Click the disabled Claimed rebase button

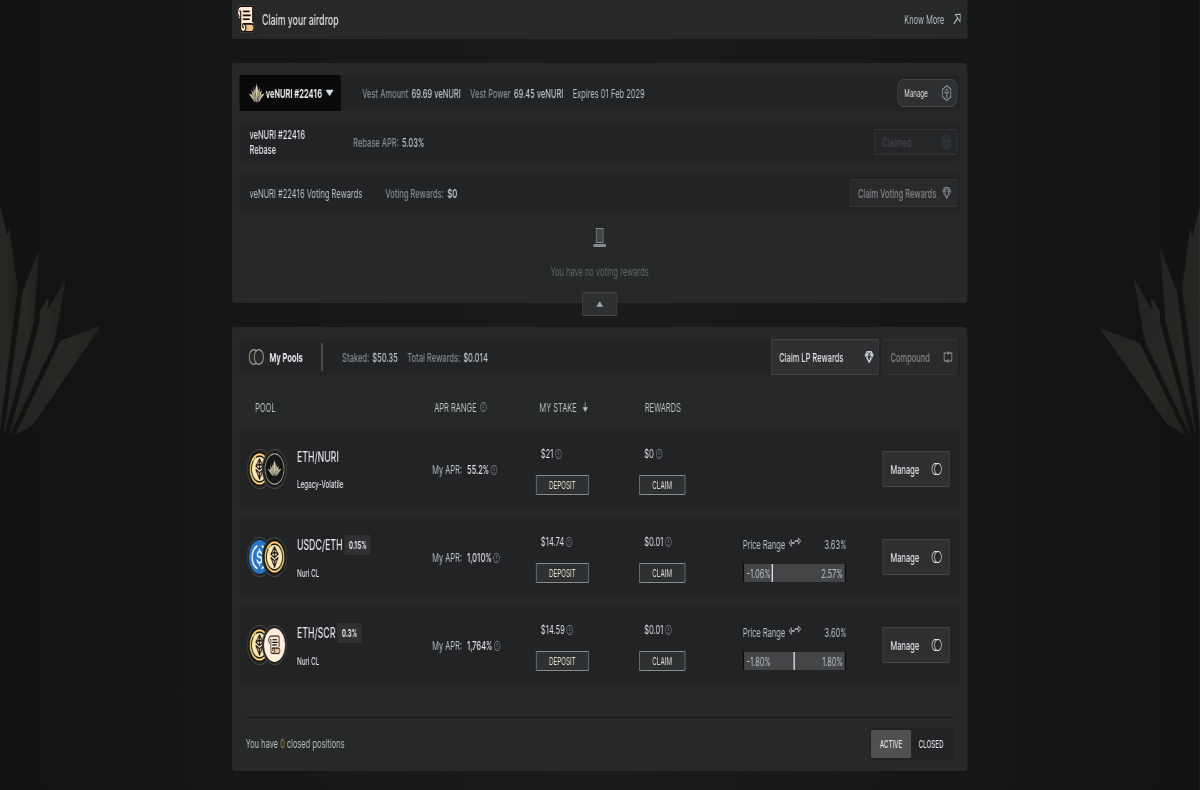(915, 142)
